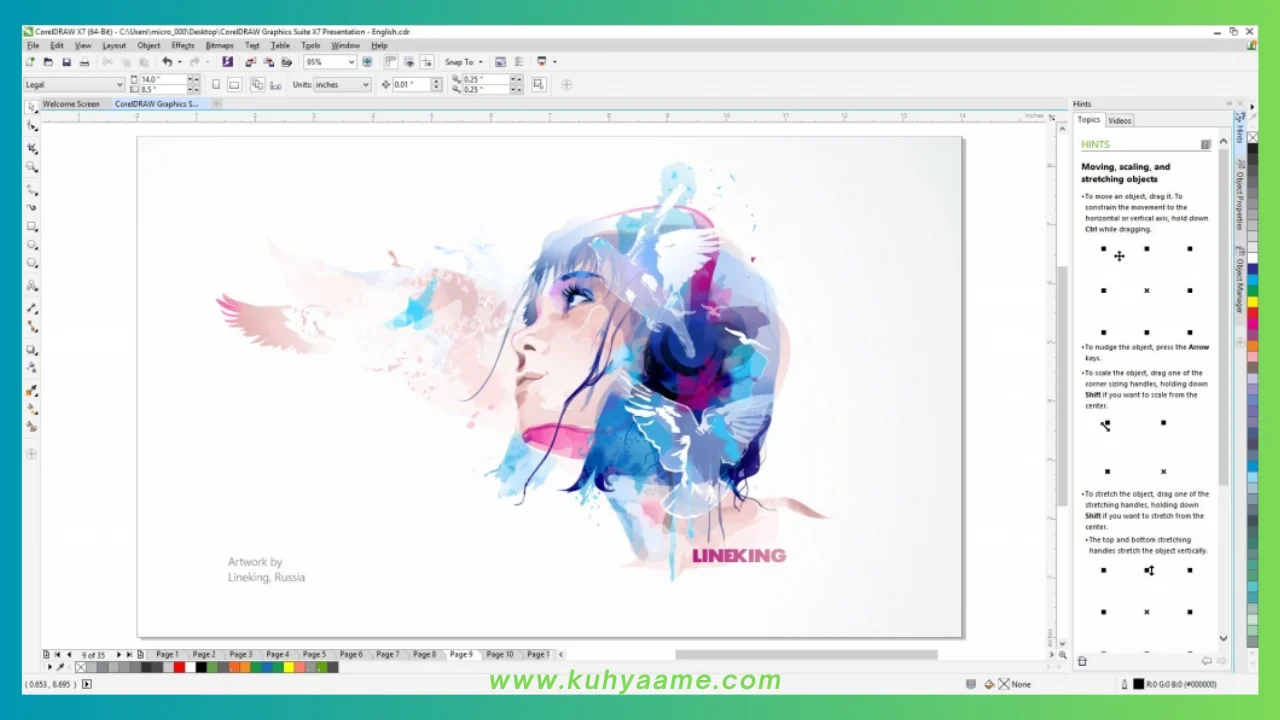Click the Full Screen Preview icon

(x=367, y=62)
